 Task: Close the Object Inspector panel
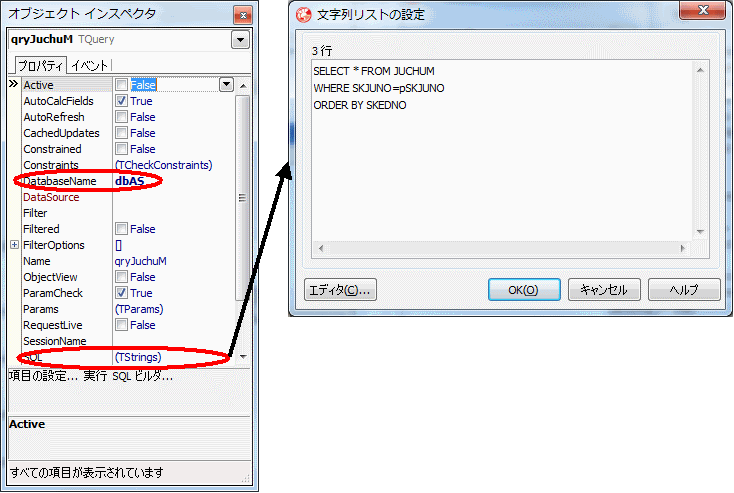click(243, 15)
